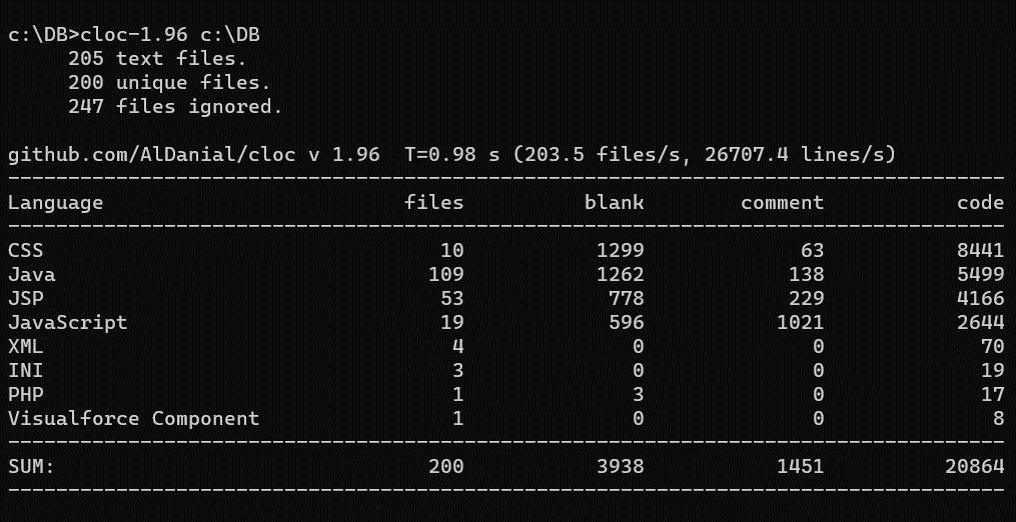
Task: Select the files column header
Action: click(434, 203)
